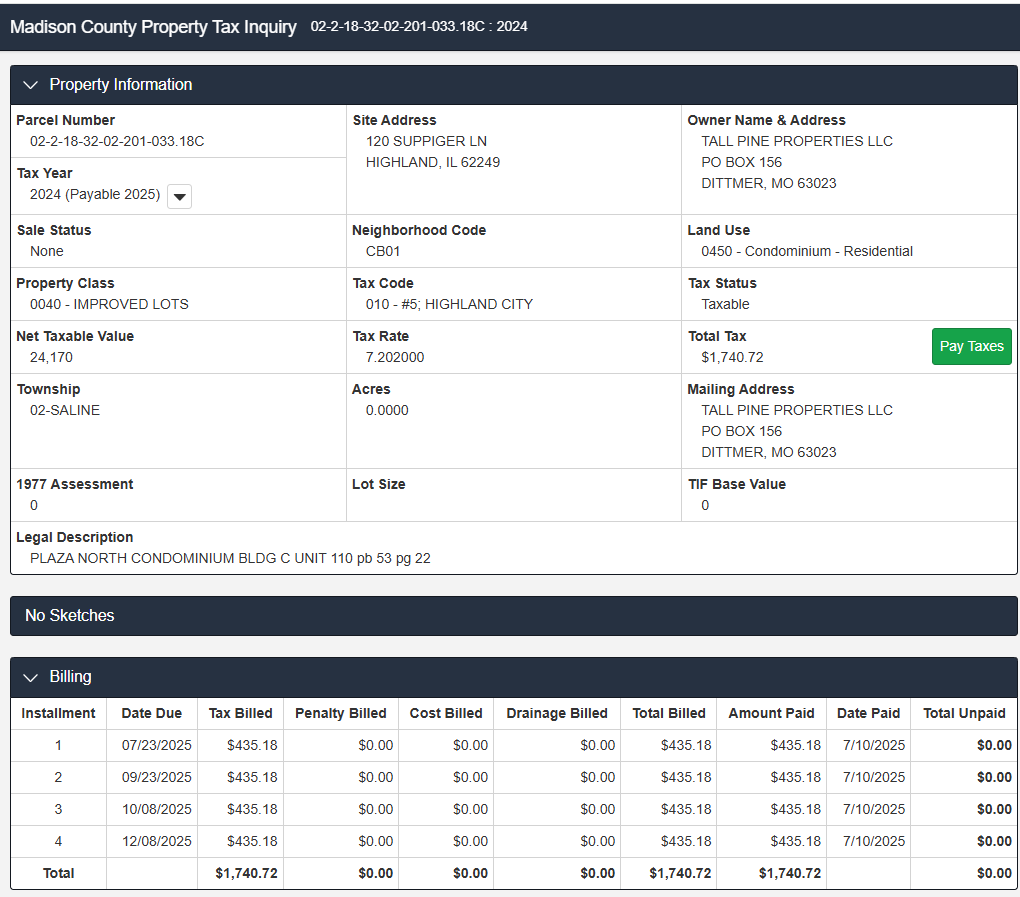
Task: Click the 07/23/2025 due date for installment 1
Action: pyautogui.click(x=156, y=745)
